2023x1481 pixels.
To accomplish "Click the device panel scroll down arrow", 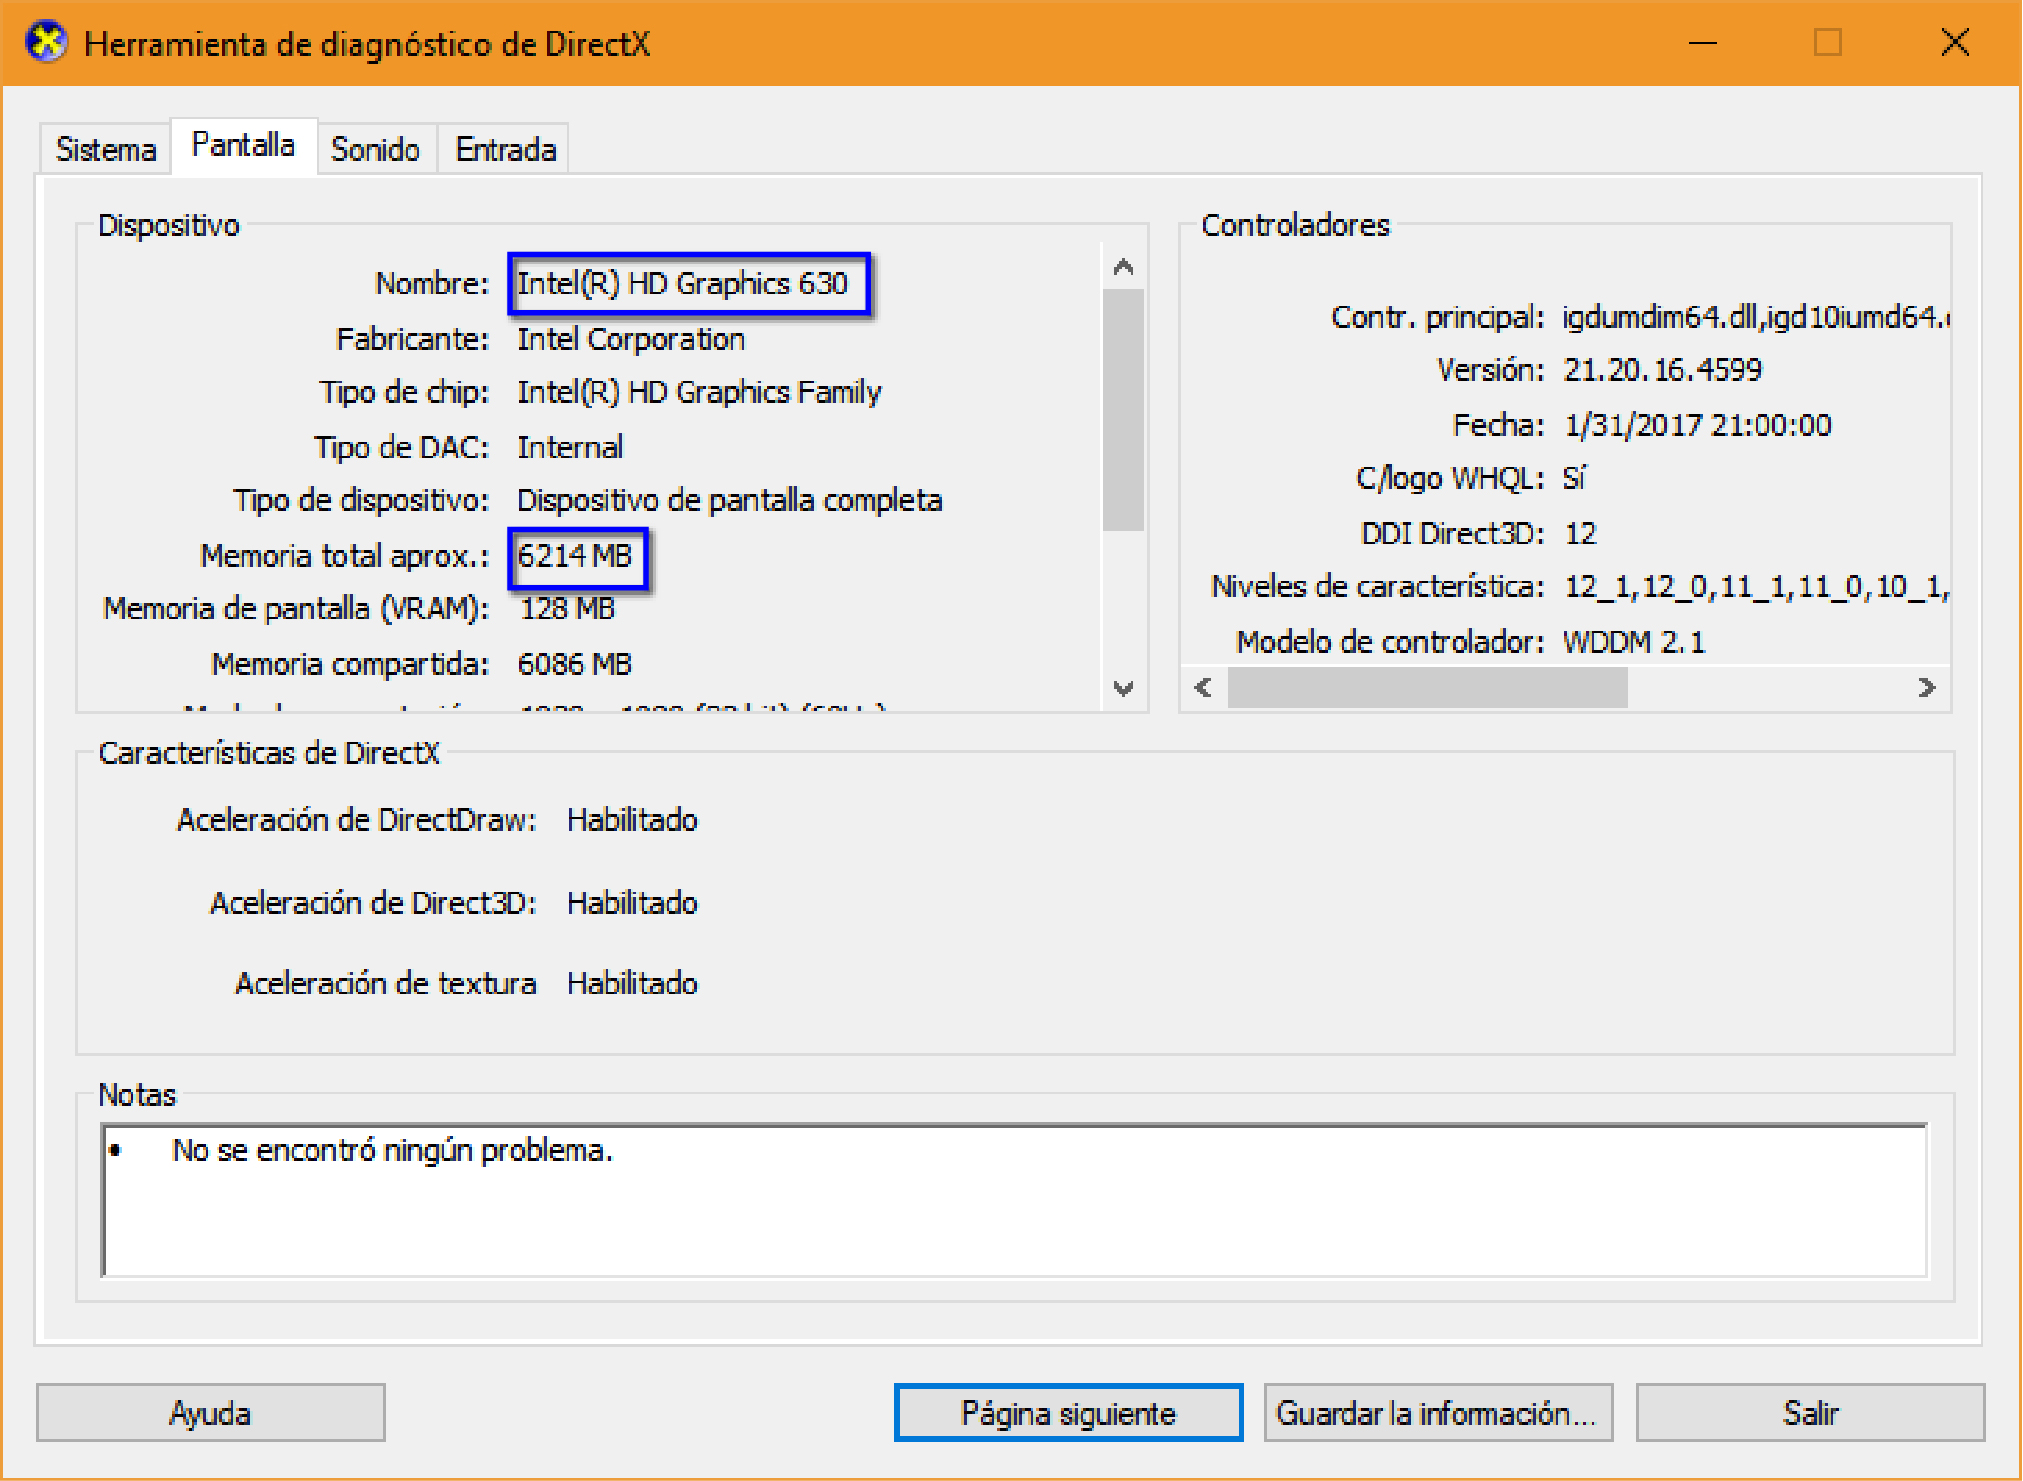I will (1123, 688).
